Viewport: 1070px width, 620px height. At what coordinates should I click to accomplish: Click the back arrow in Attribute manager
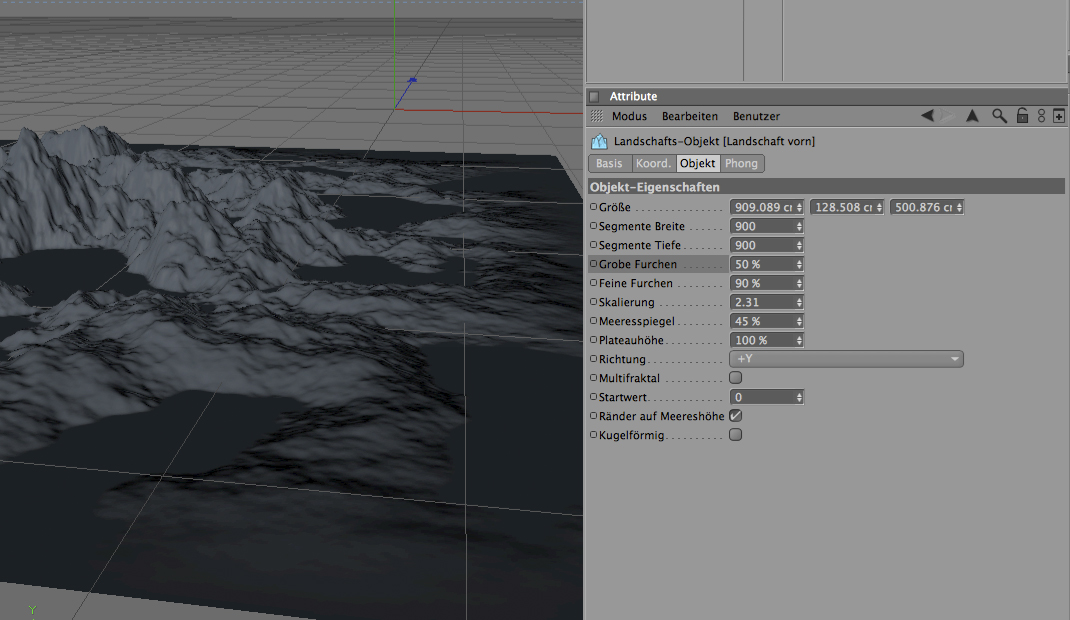pyautogui.click(x=927, y=116)
